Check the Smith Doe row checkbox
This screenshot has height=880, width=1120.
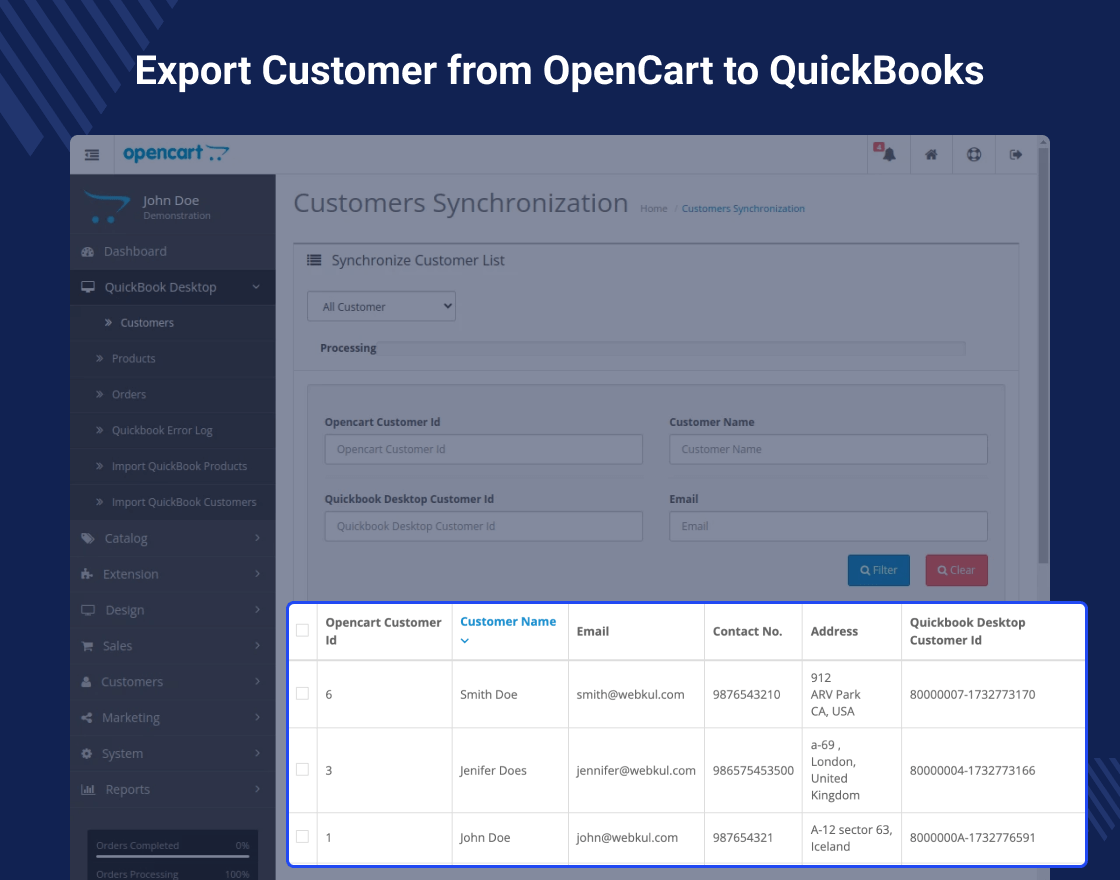302,694
